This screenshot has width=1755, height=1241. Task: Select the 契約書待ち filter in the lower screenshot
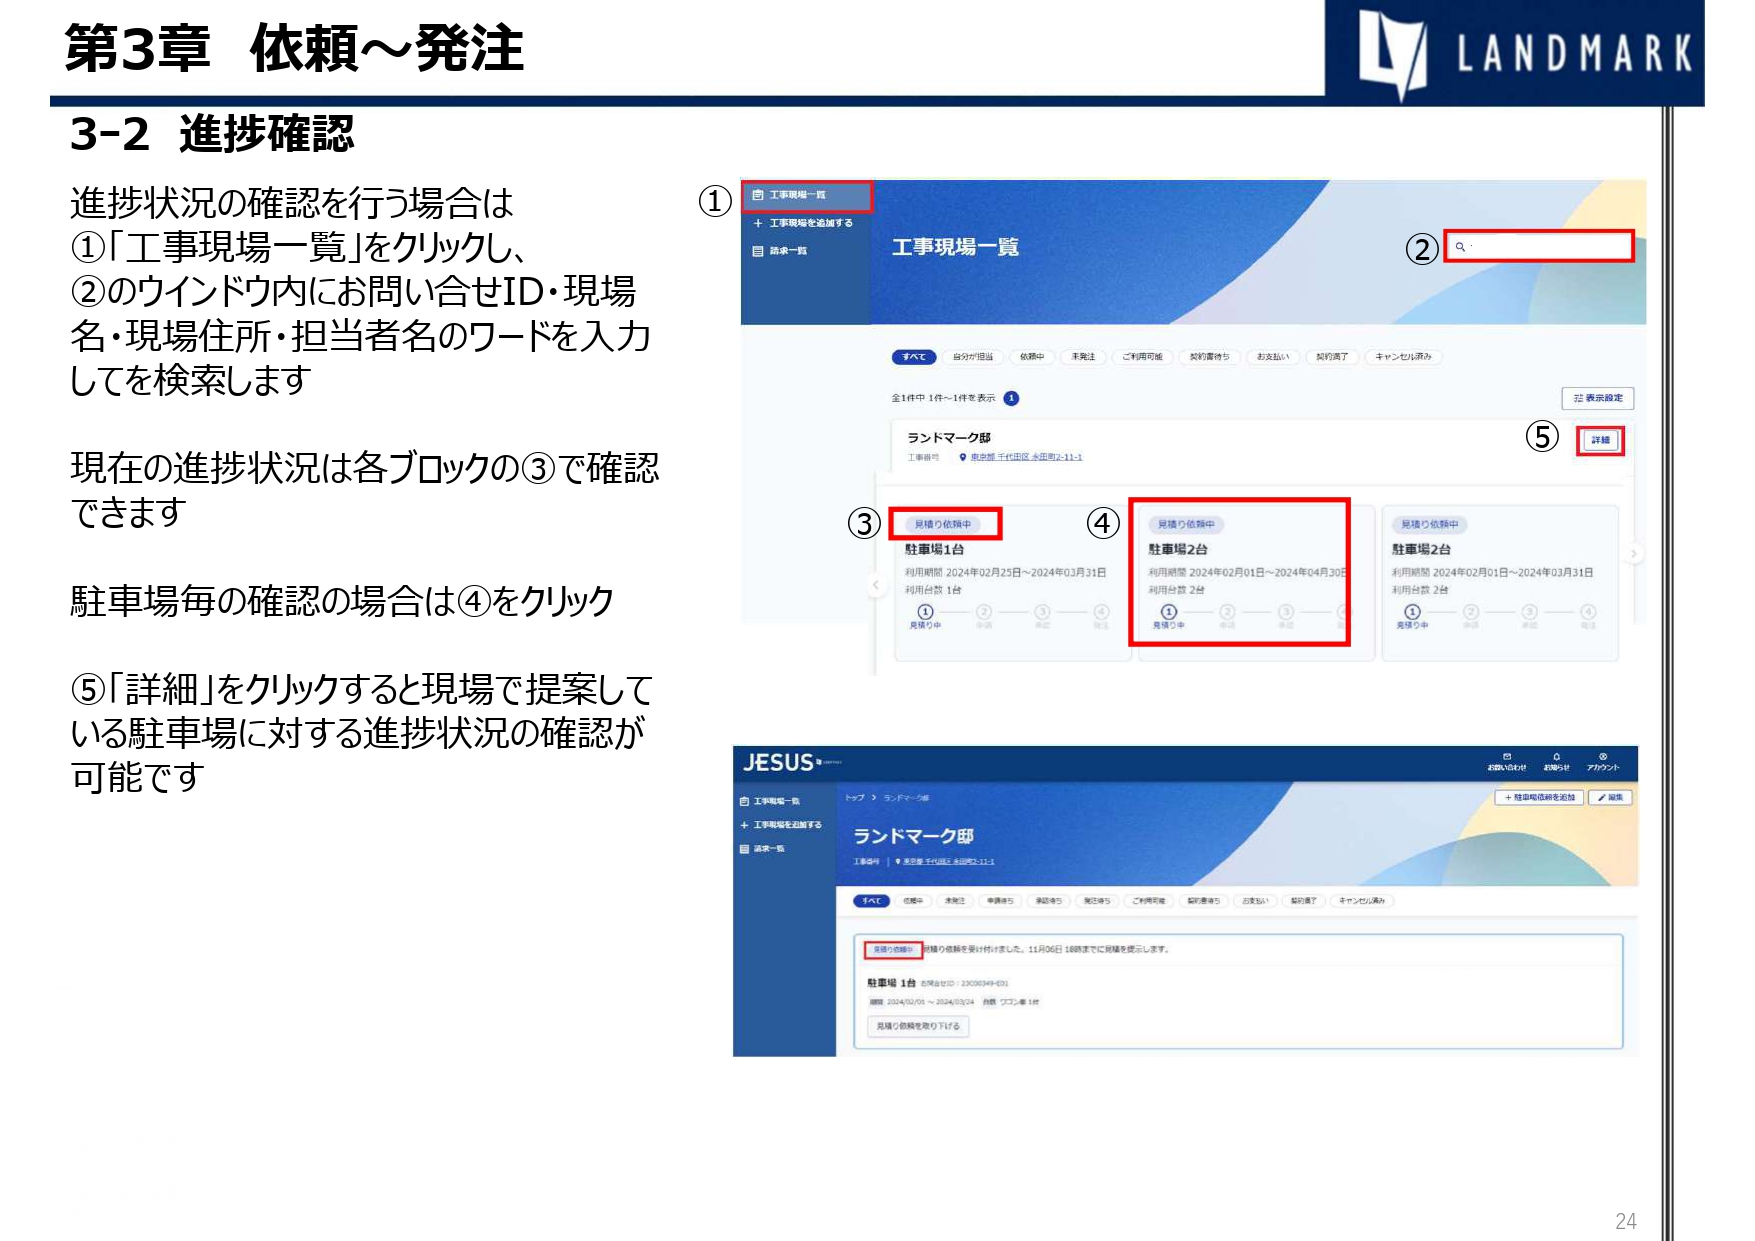click(x=1204, y=901)
